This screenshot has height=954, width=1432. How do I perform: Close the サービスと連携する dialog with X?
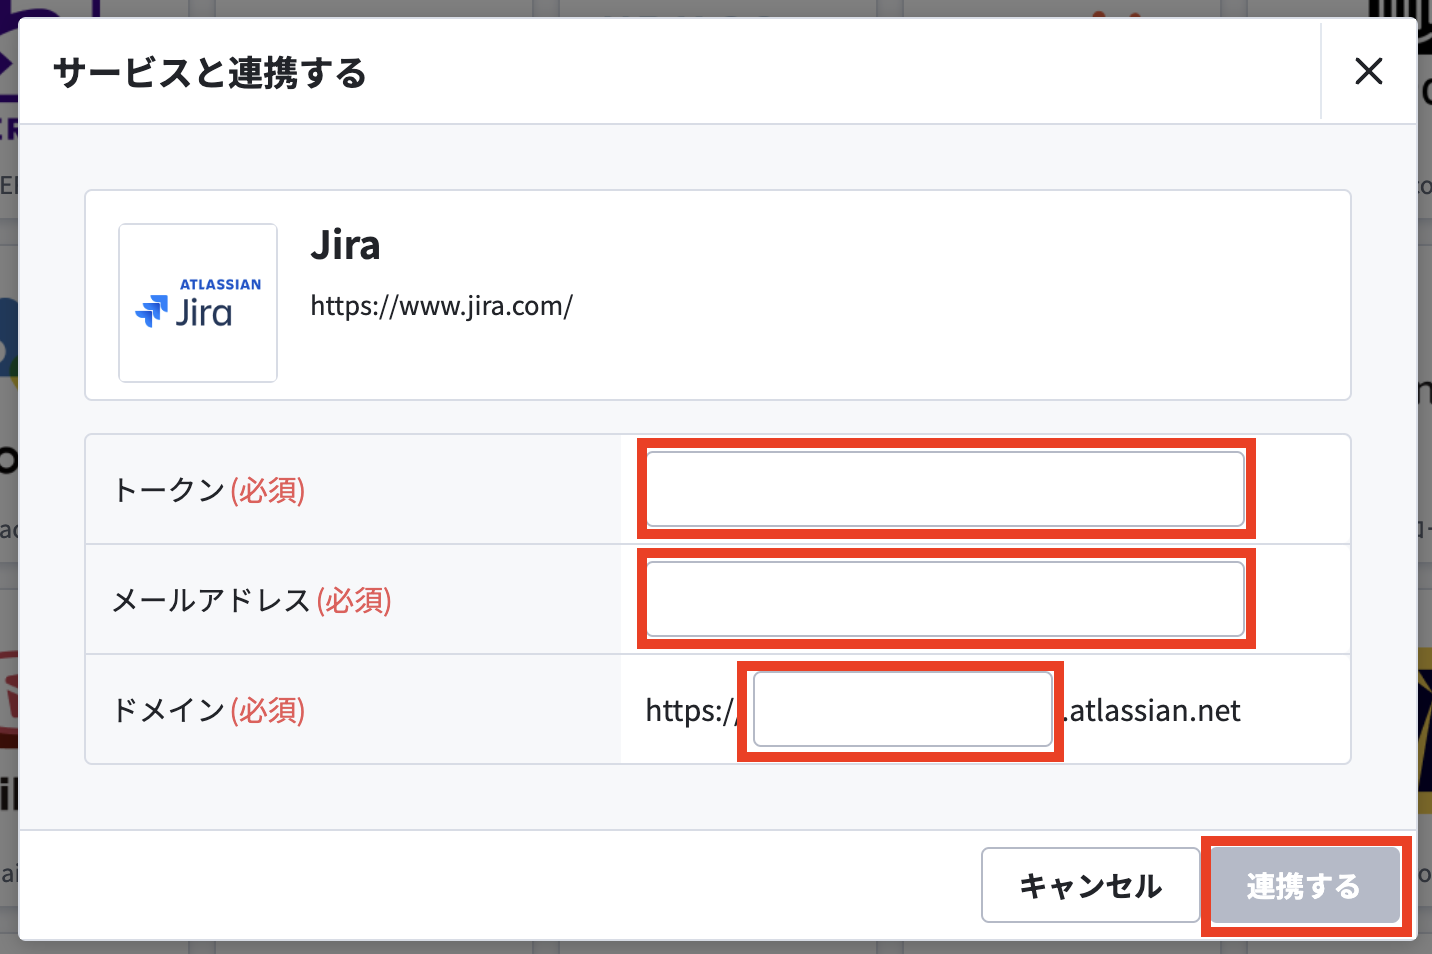(1368, 71)
